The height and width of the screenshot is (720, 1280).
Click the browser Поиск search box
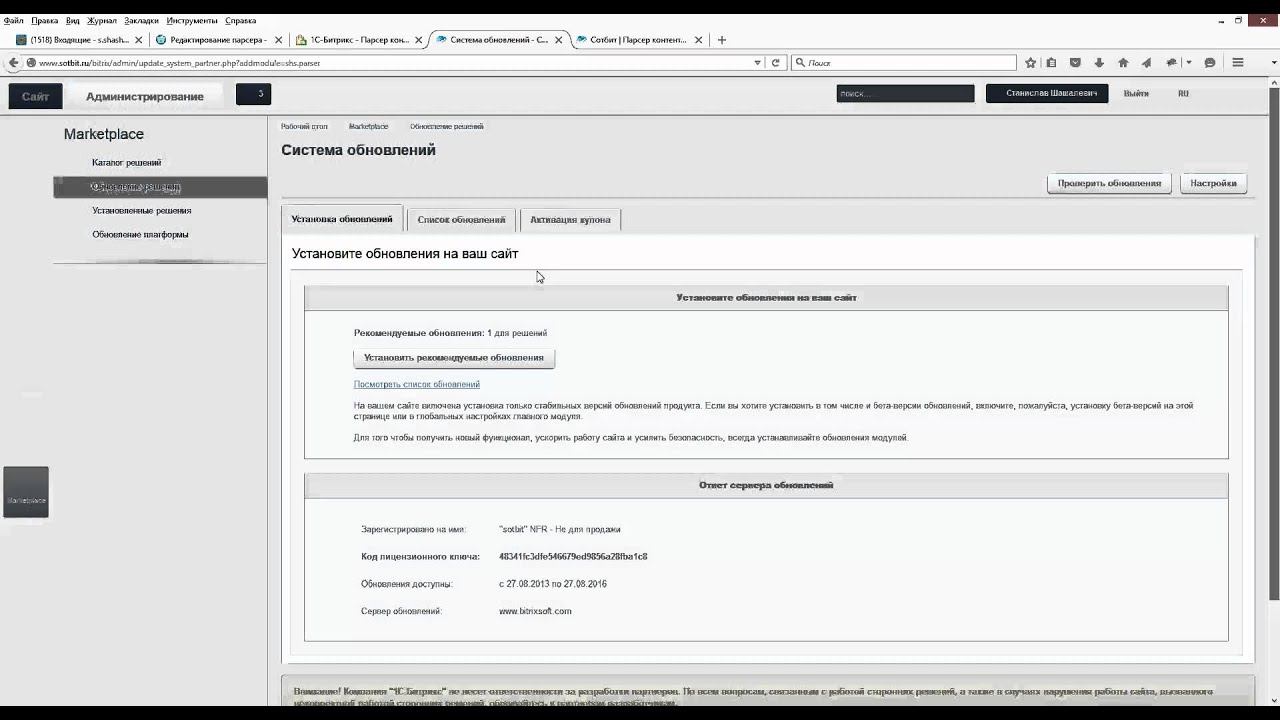(903, 62)
